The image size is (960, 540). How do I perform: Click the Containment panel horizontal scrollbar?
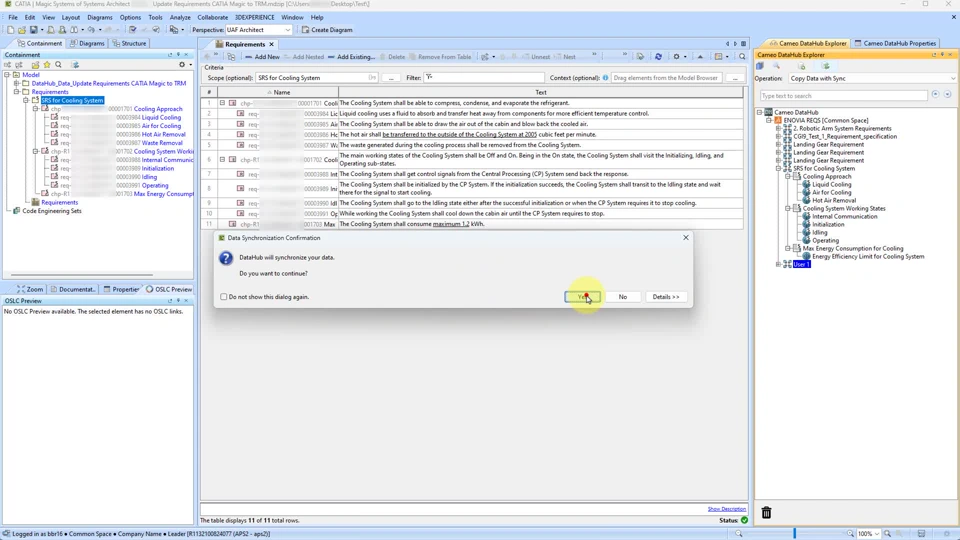(81, 275)
